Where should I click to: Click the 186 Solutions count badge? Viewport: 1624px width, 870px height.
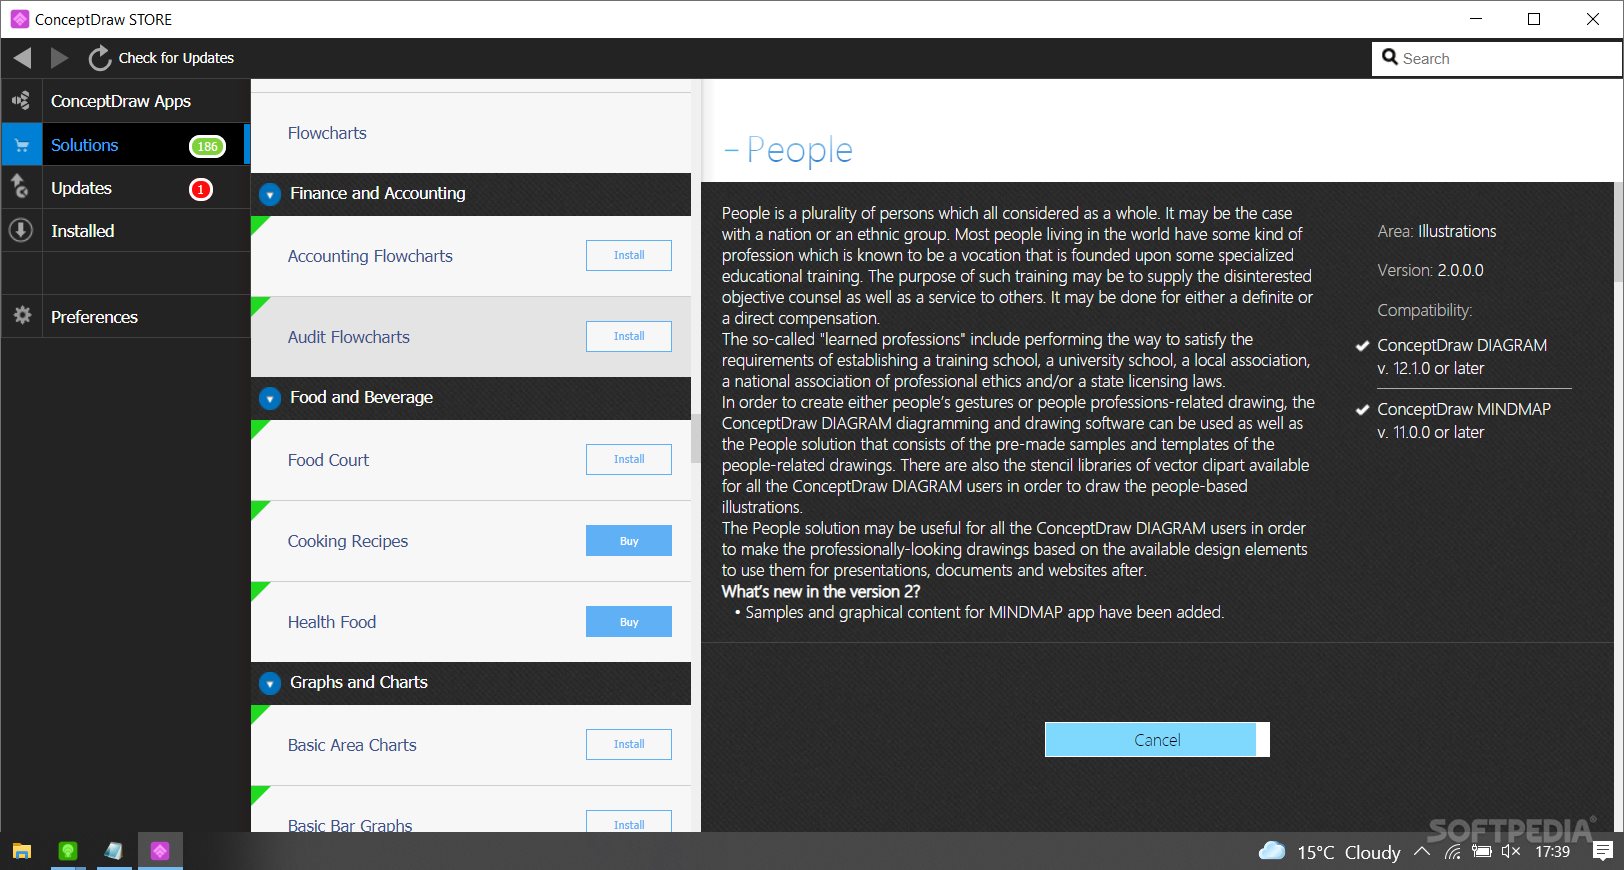coord(207,146)
